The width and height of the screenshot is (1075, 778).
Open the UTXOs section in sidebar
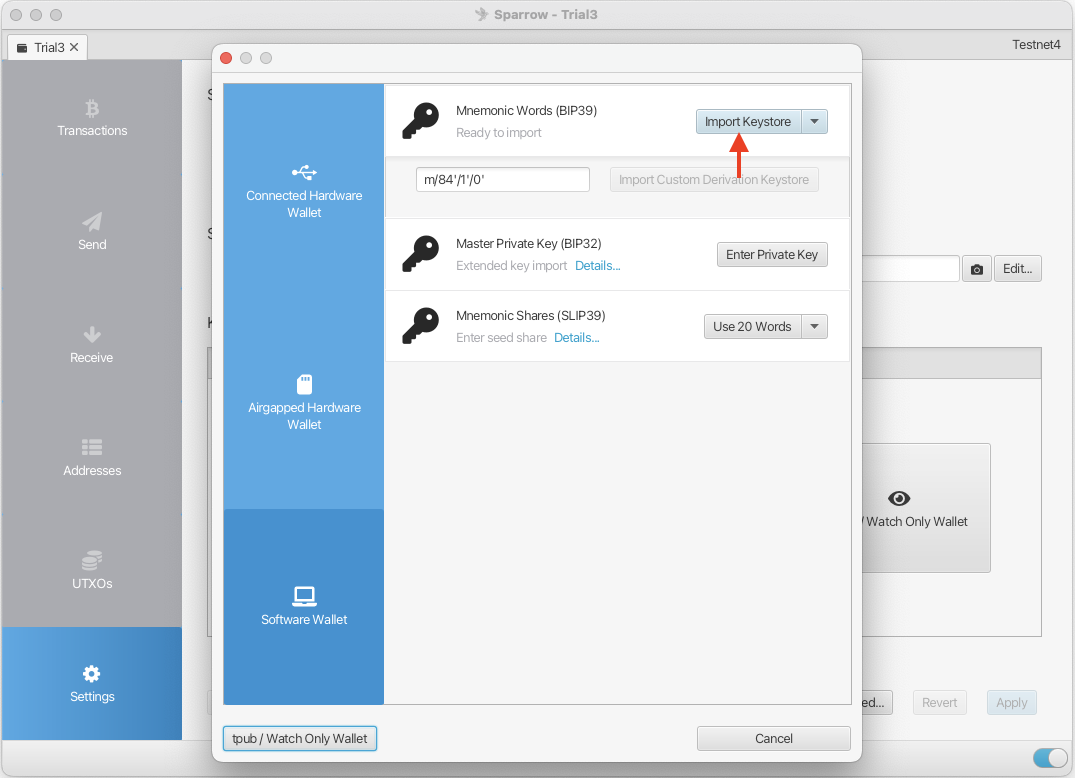(92, 570)
